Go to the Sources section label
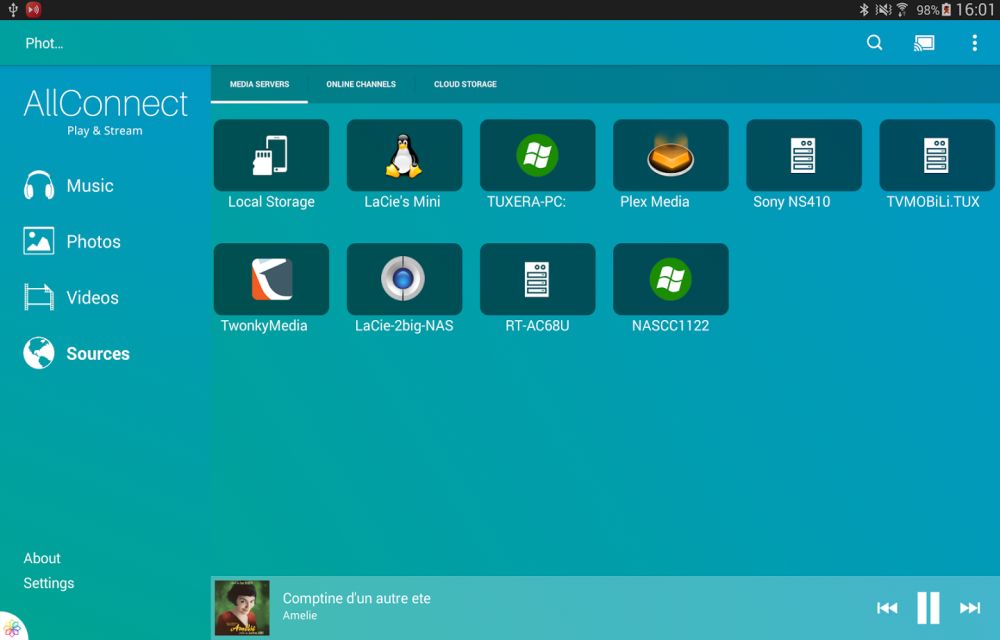This screenshot has height=640, width=1000. tap(98, 354)
